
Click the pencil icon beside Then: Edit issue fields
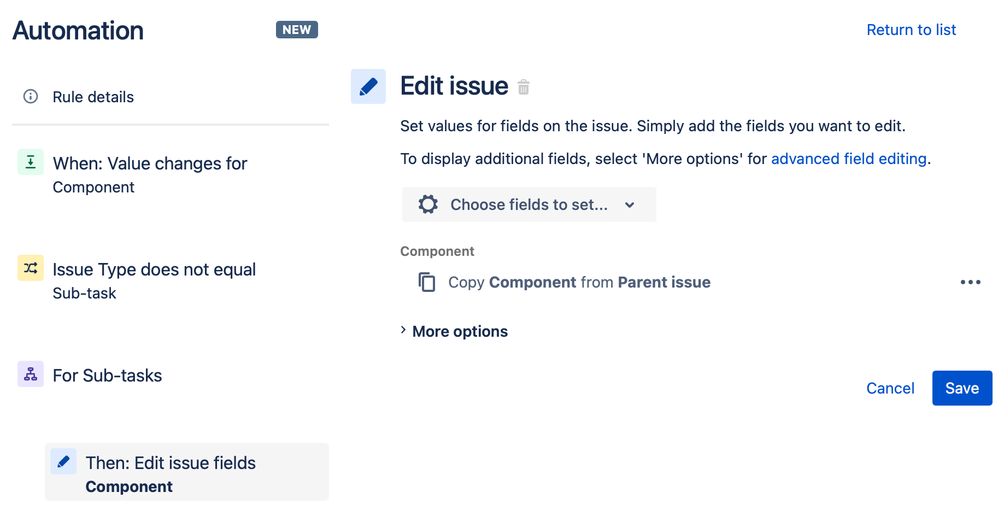pos(64,462)
